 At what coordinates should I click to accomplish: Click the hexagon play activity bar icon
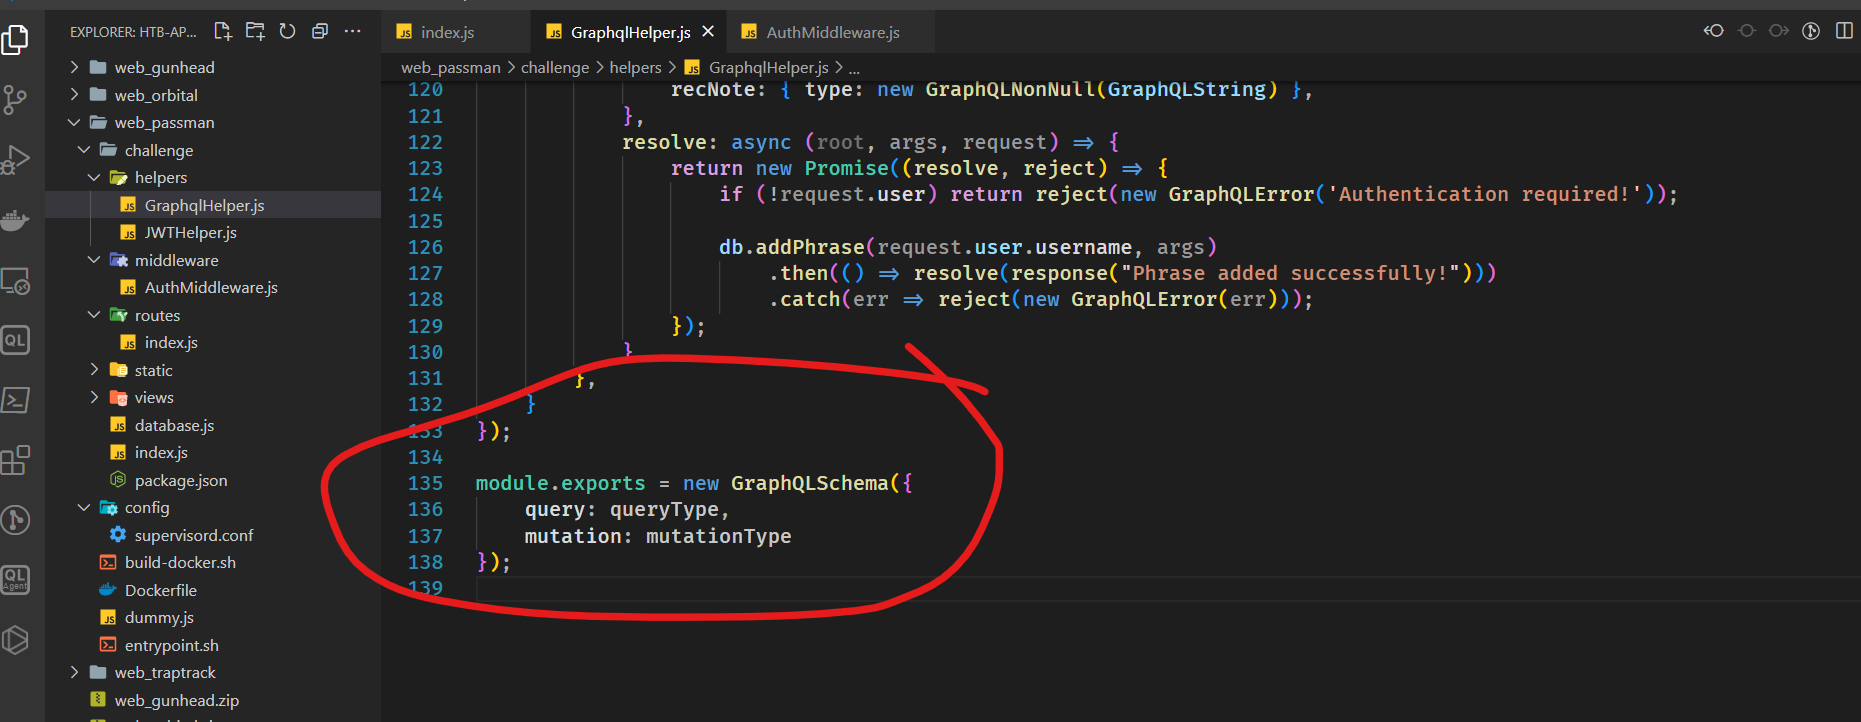[x=15, y=640]
